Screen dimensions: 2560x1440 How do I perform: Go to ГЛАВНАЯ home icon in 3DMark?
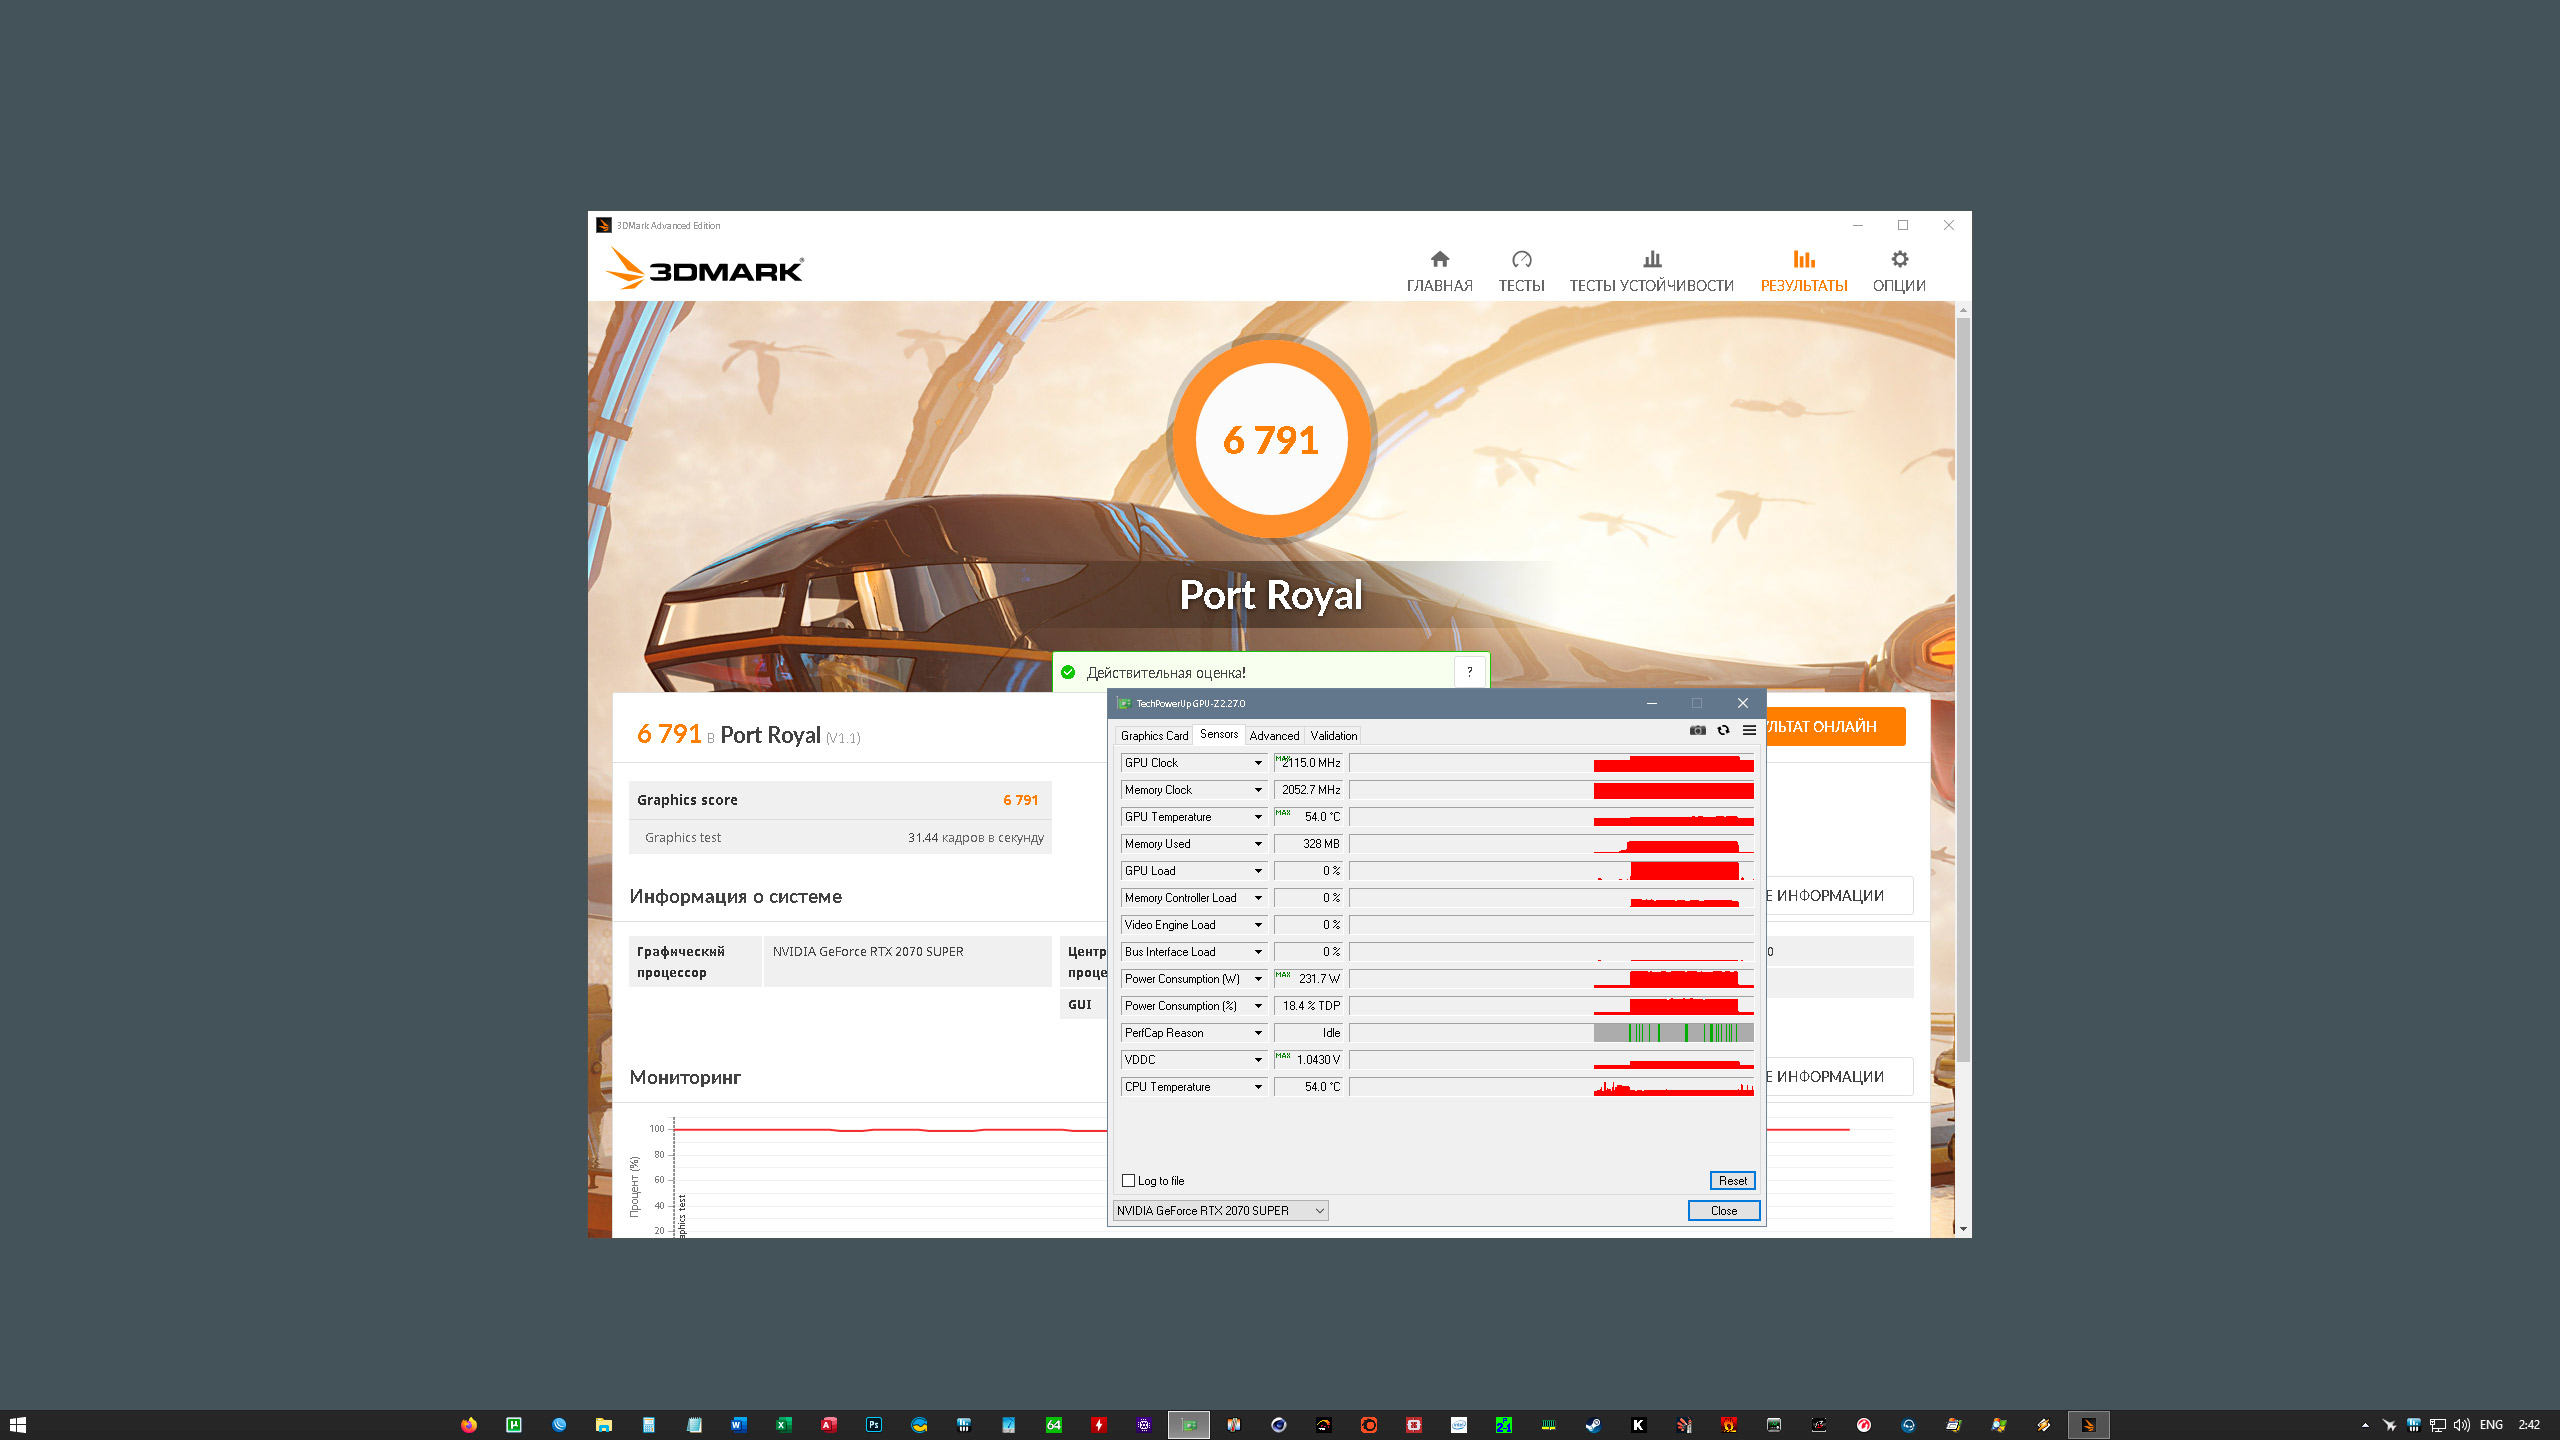click(x=1439, y=260)
